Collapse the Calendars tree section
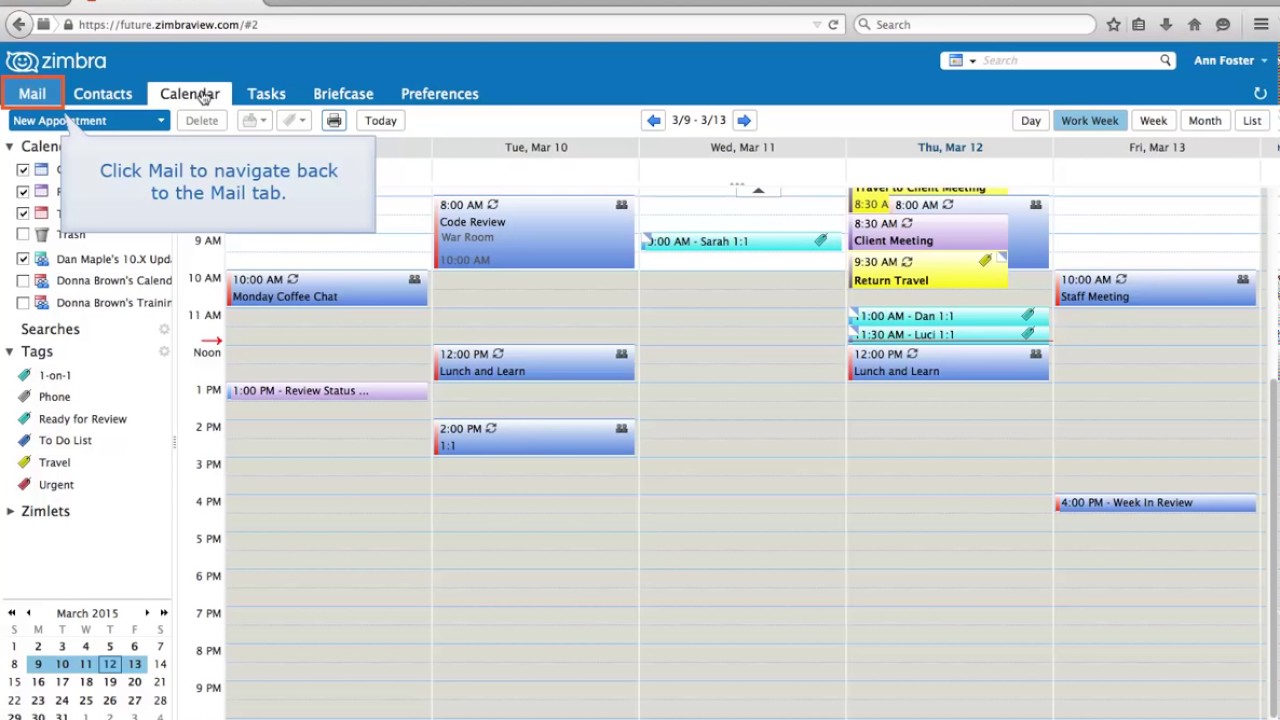 coord(9,147)
